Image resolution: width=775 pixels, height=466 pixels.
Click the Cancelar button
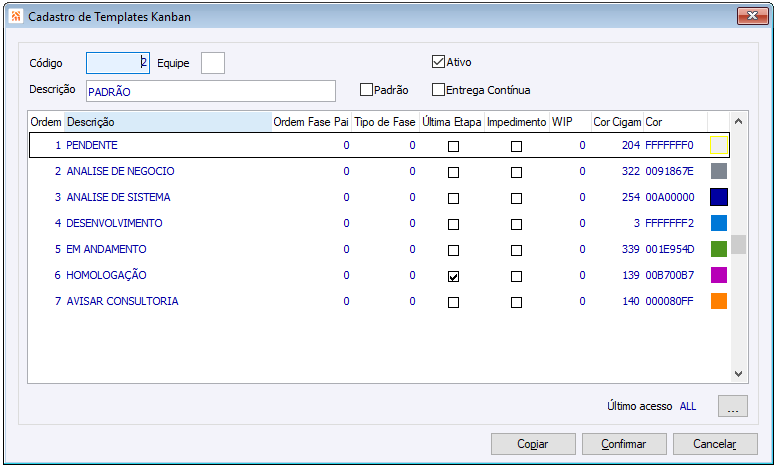[x=715, y=444]
